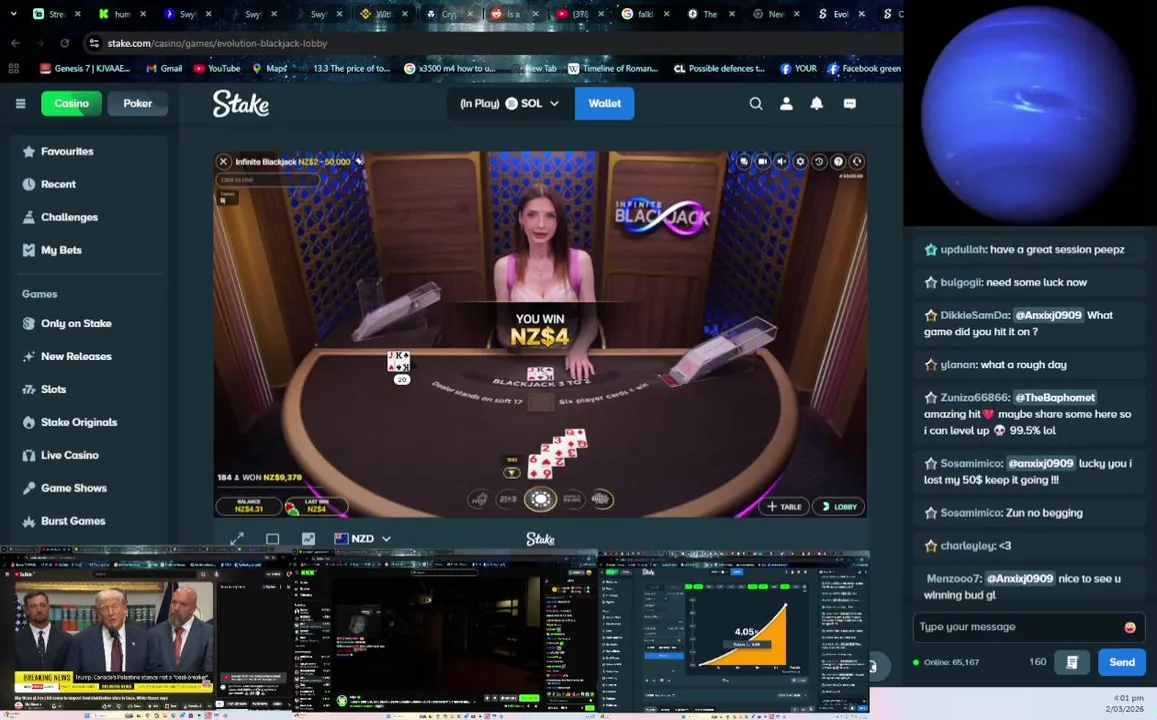Open the chat emoji picker
Screen dimensions: 1157x720
(x=1130, y=627)
